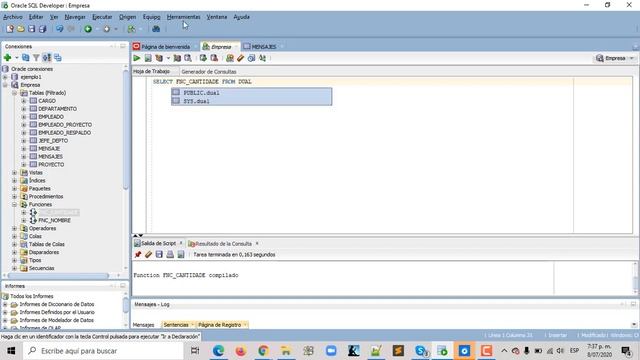
Task: Click the binoculars Find DB Object icon
Action: 156,29
